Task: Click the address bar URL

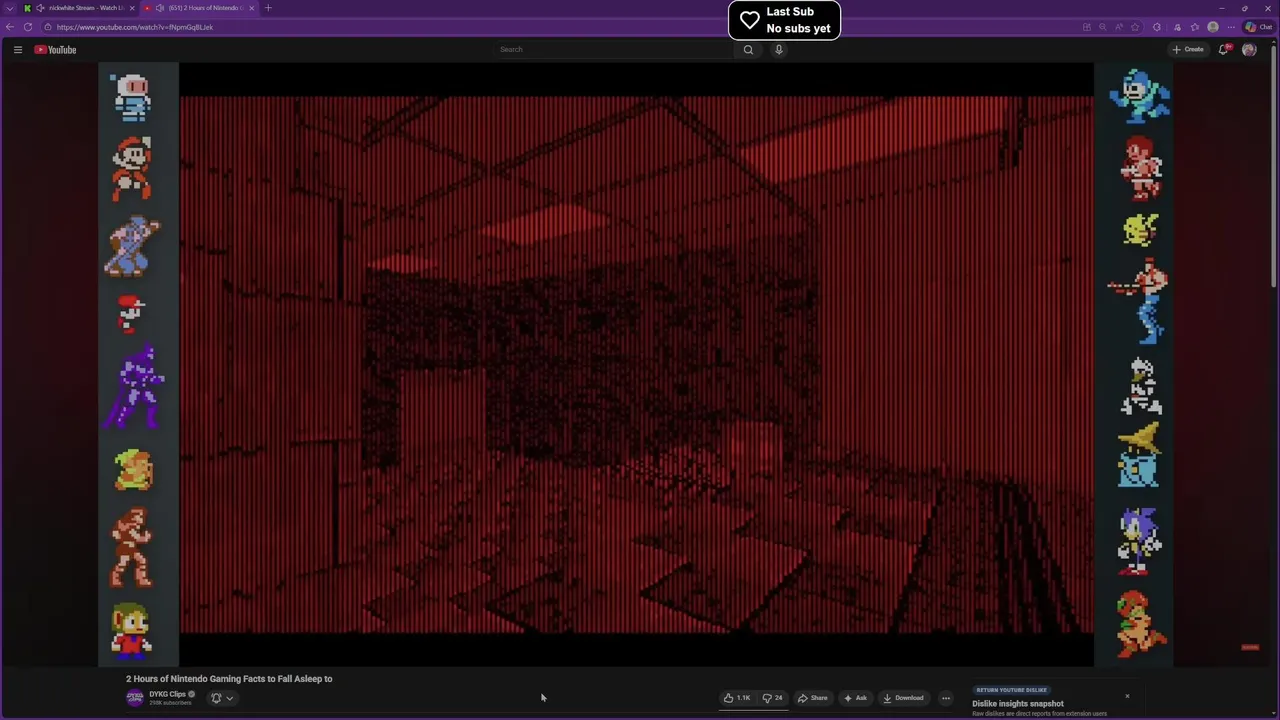Action: 135,27
